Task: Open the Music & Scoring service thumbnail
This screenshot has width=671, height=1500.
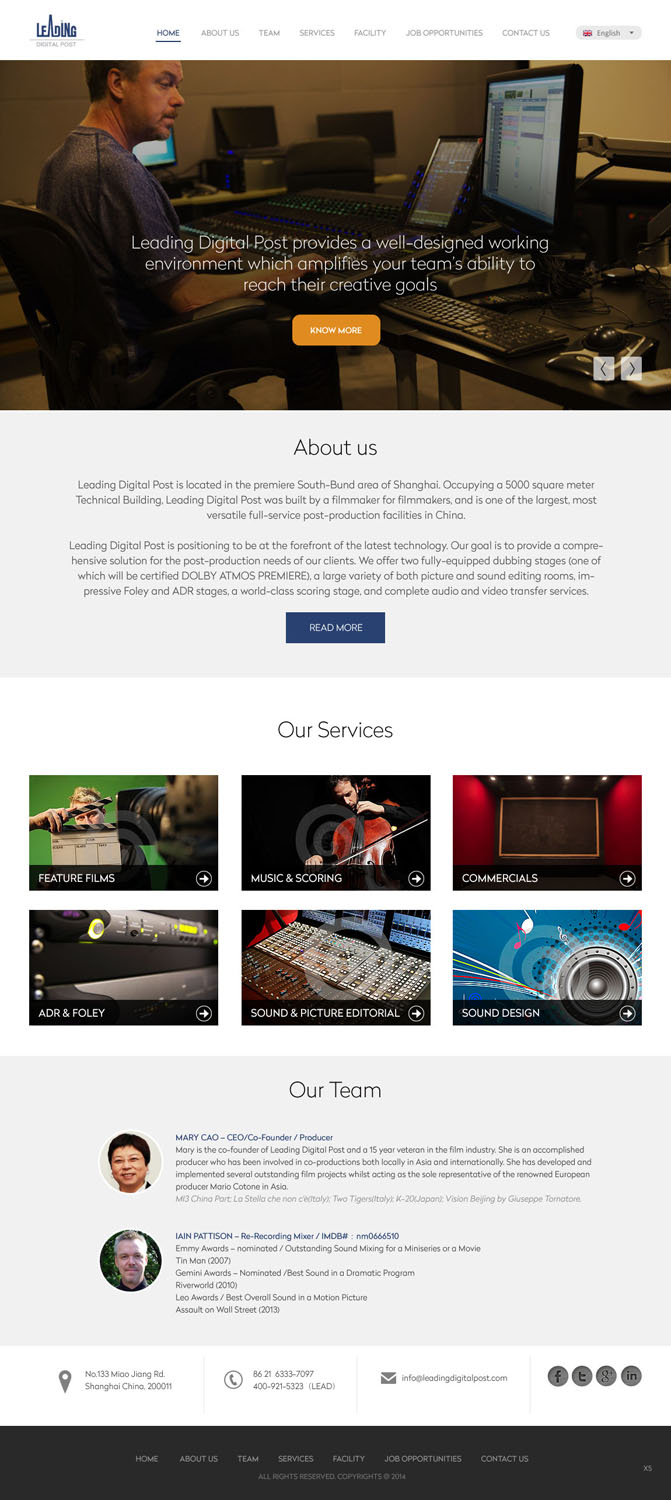Action: click(336, 832)
